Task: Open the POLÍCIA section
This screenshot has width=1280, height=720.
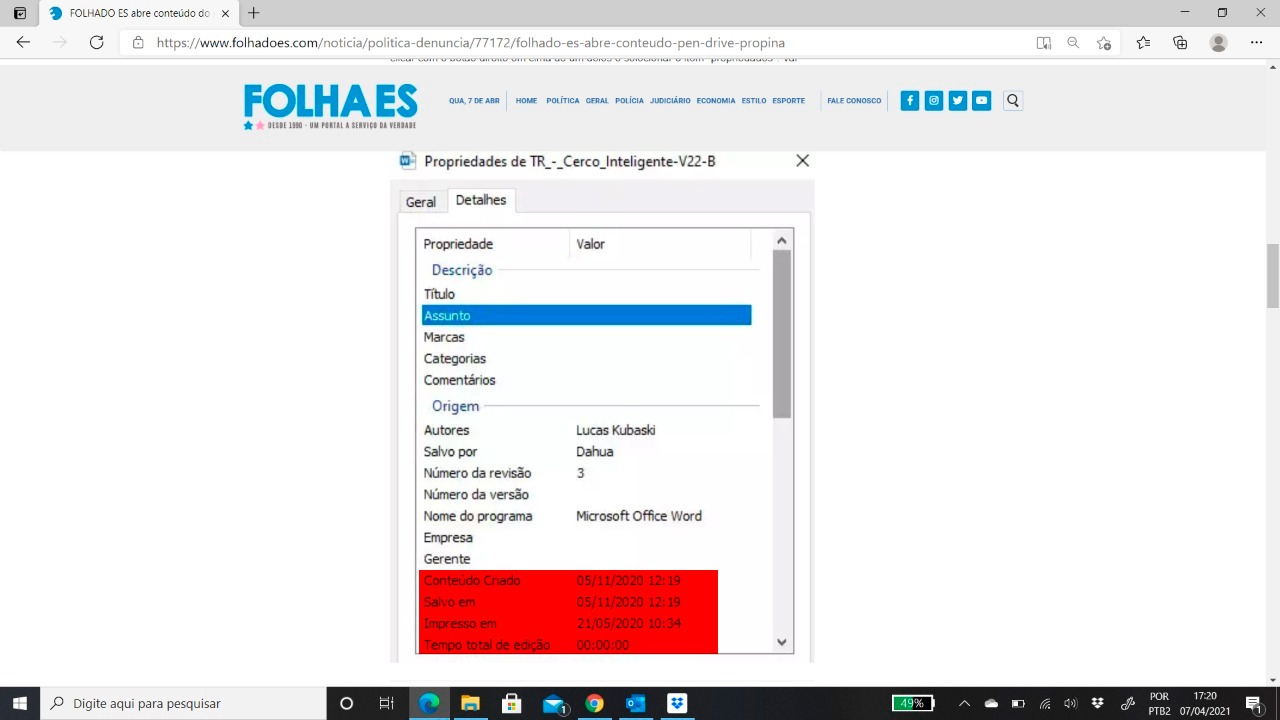Action: [630, 101]
